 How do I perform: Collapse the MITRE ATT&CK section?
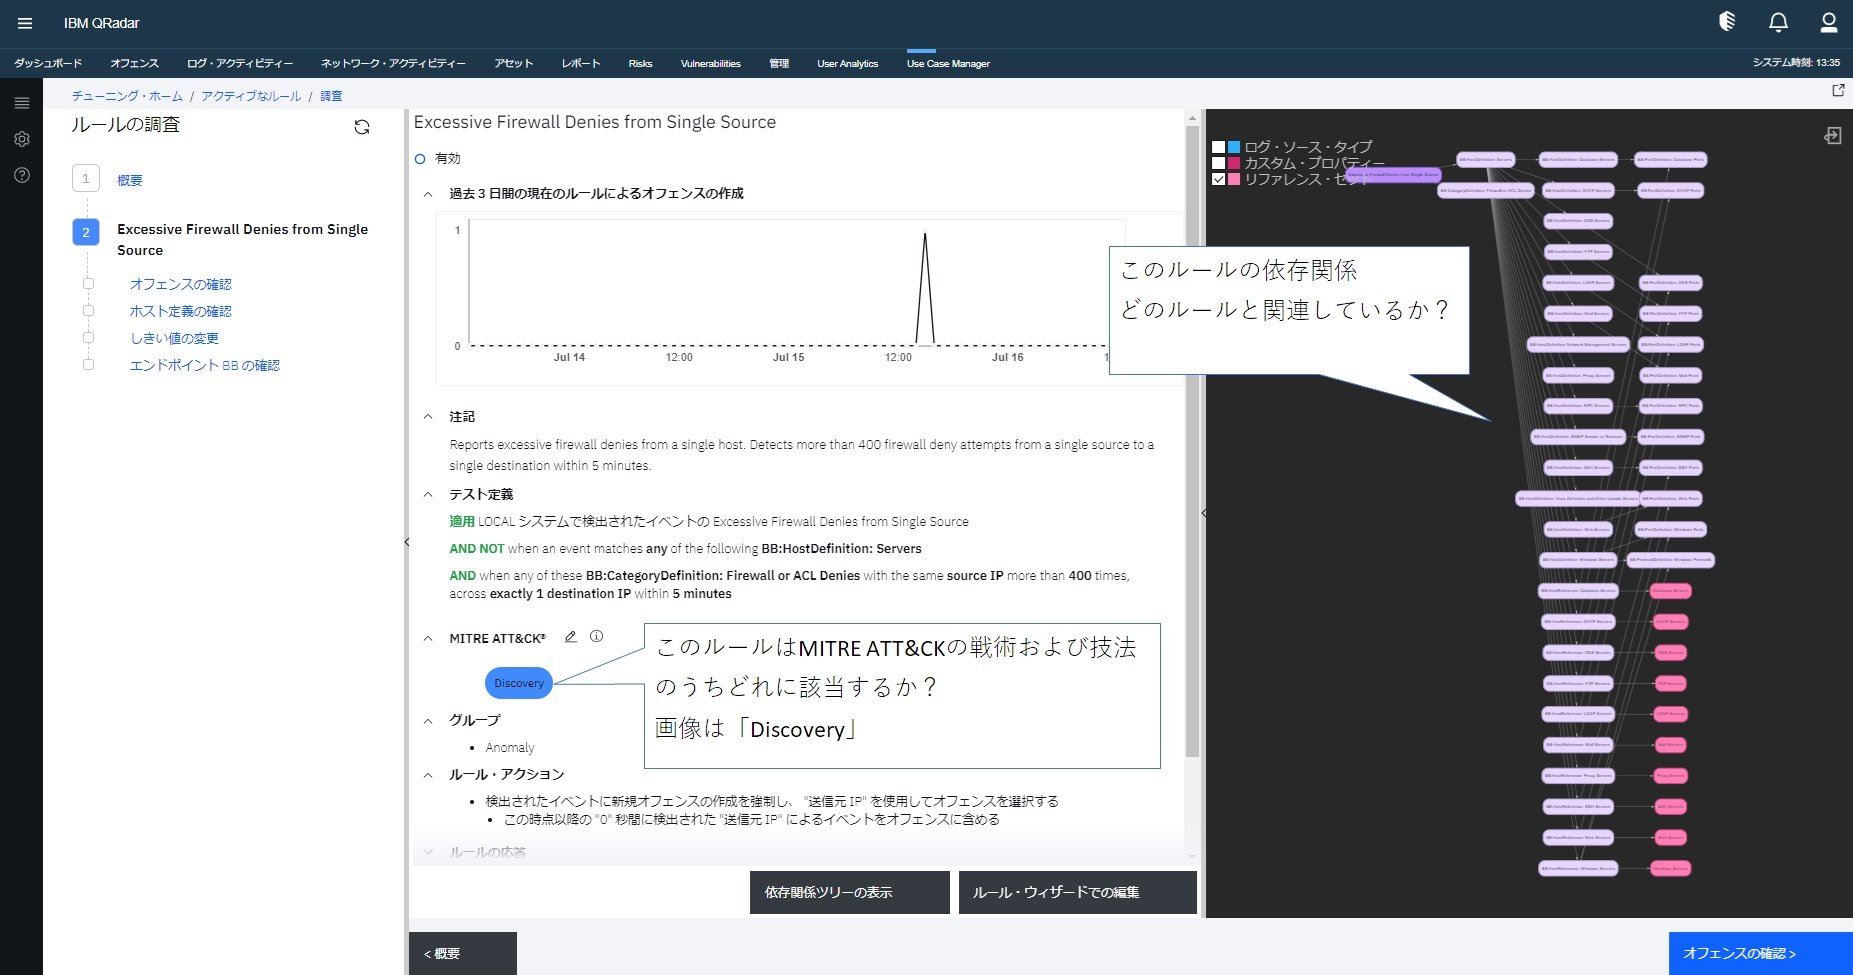tap(428, 638)
